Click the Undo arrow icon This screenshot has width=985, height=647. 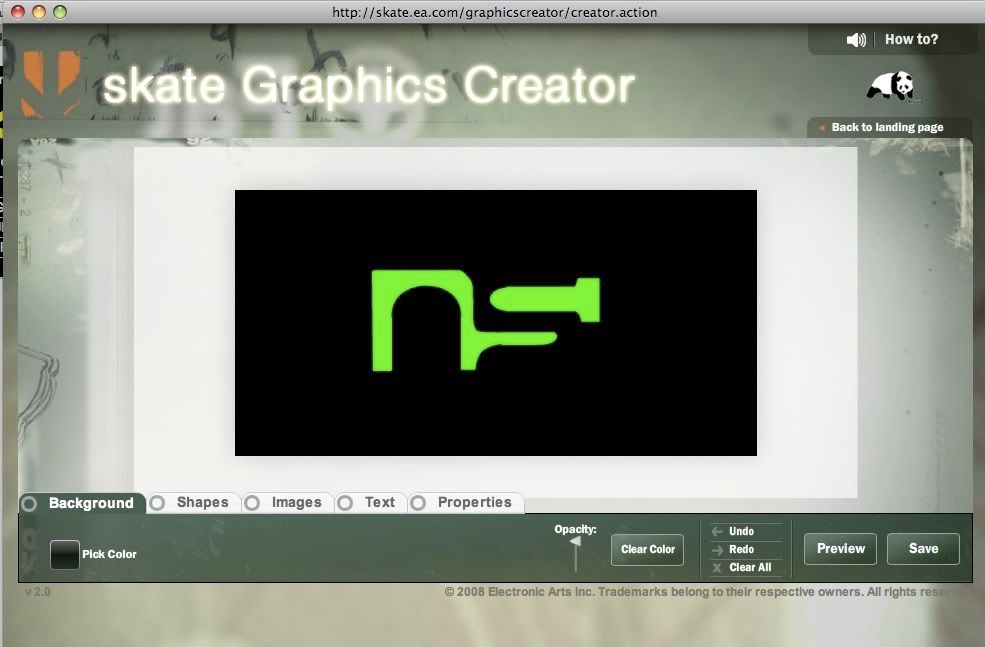coord(717,532)
